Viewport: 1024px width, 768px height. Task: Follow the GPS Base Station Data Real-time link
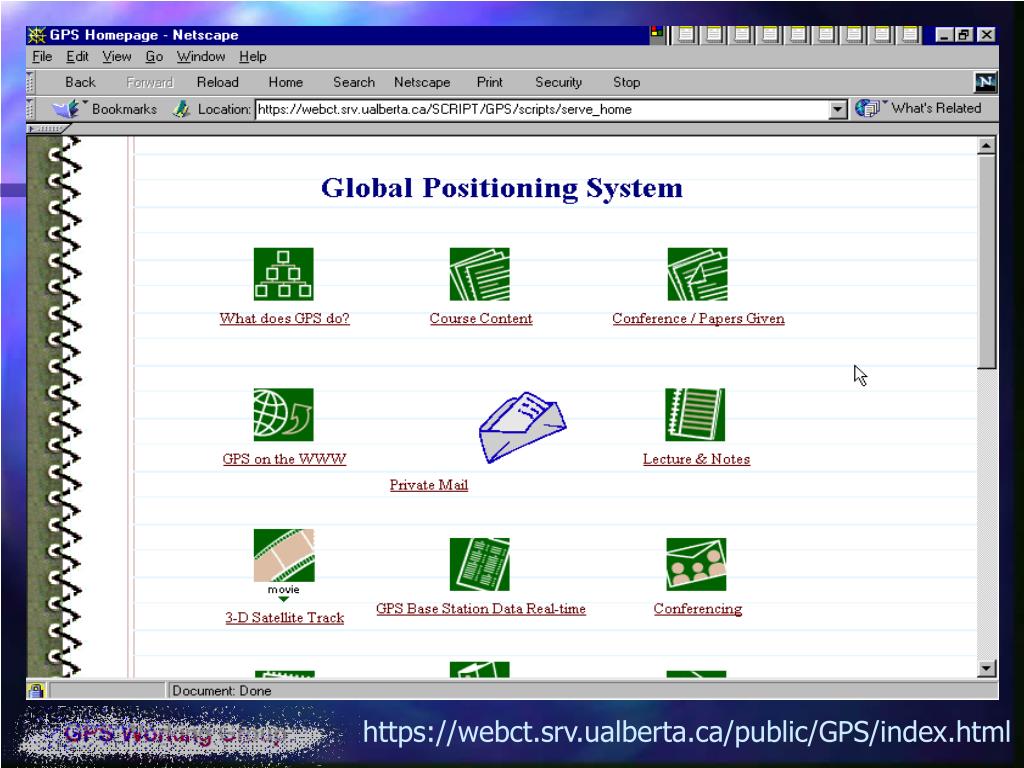(x=481, y=608)
